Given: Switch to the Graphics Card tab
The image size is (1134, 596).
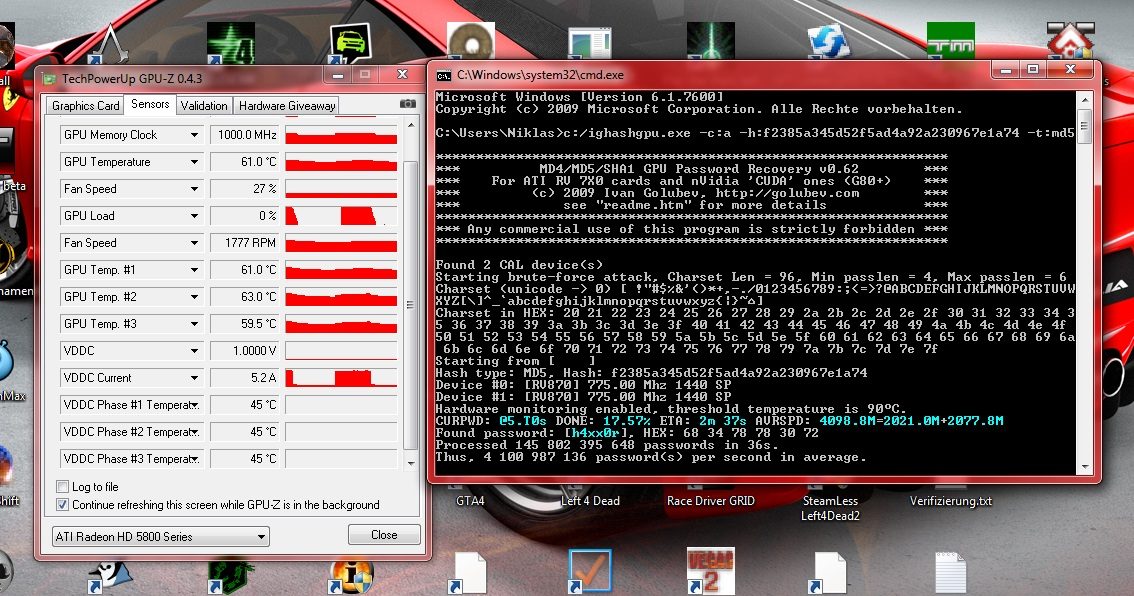Looking at the screenshot, I should point(85,106).
